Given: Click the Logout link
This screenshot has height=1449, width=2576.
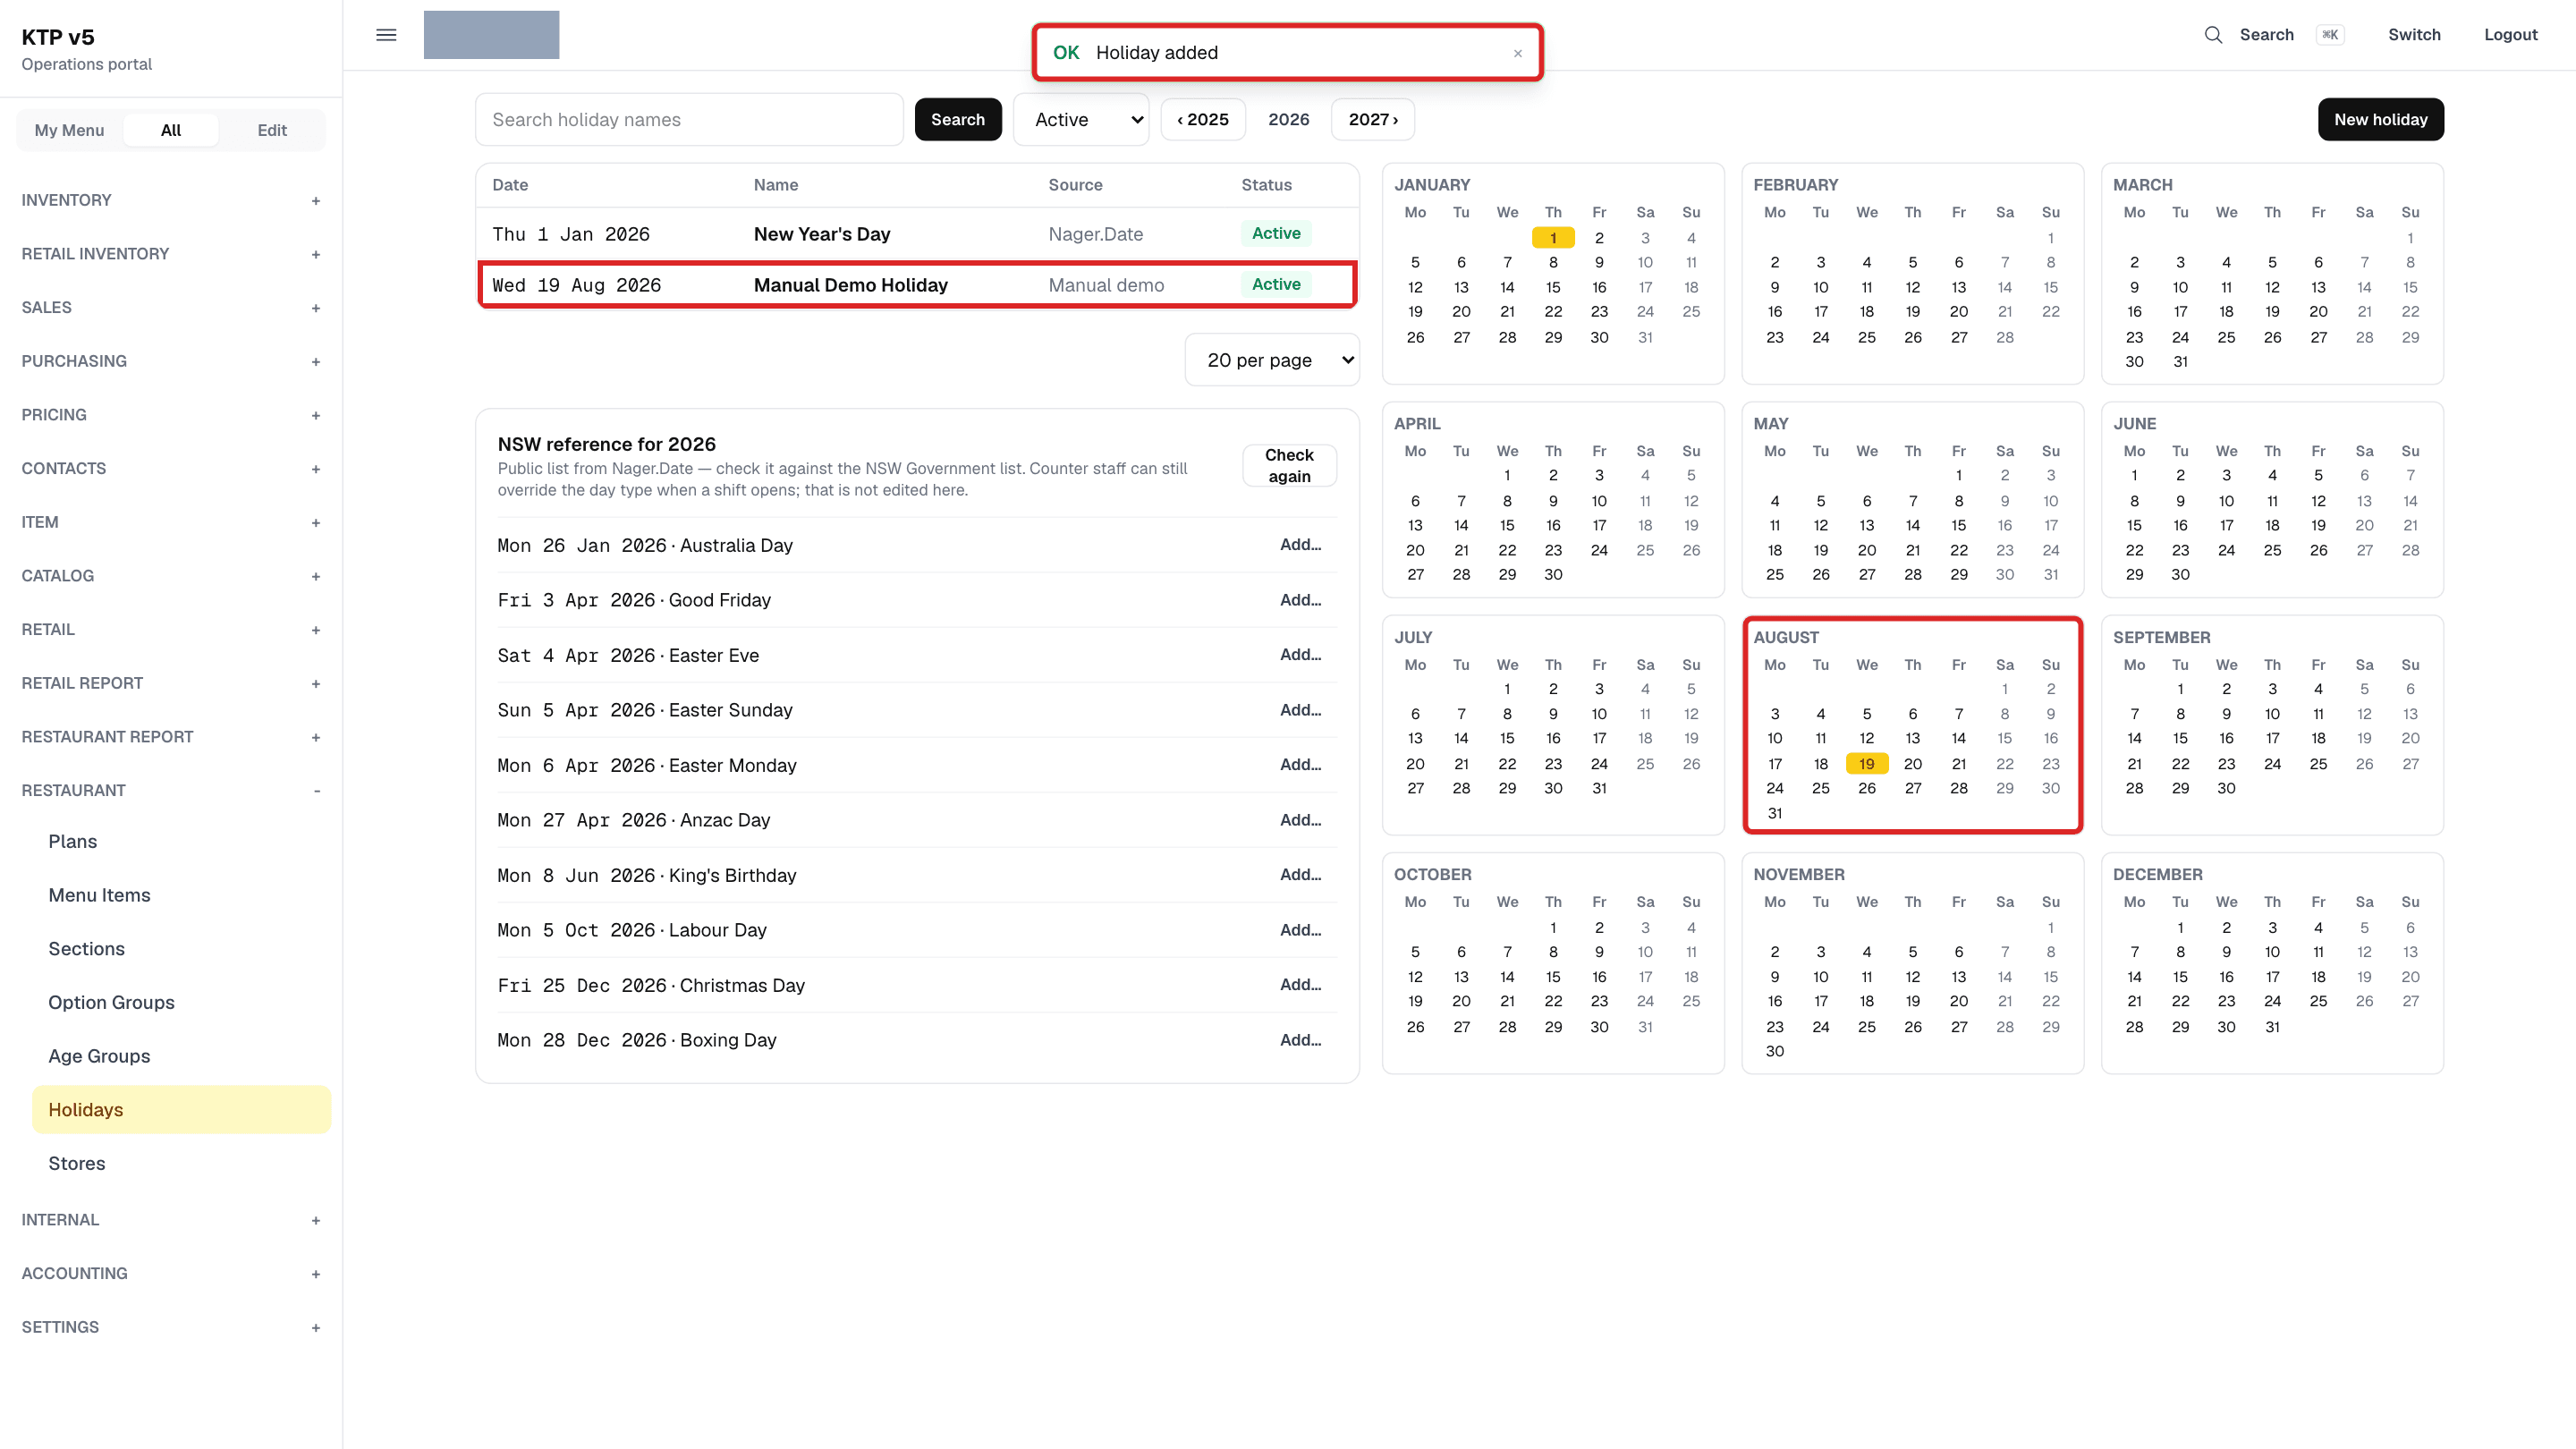Looking at the screenshot, I should [x=2510, y=35].
